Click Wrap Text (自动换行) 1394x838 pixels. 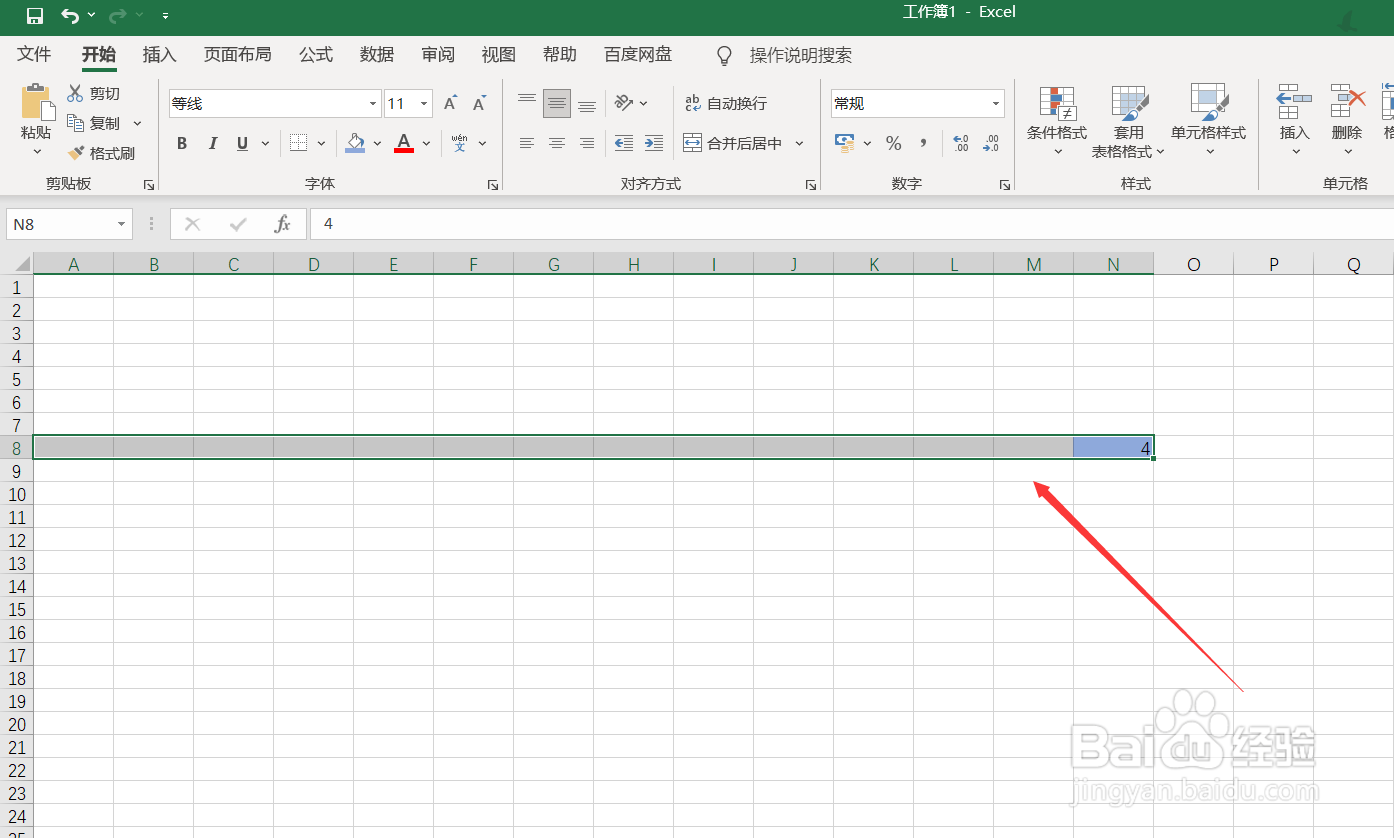tap(726, 103)
